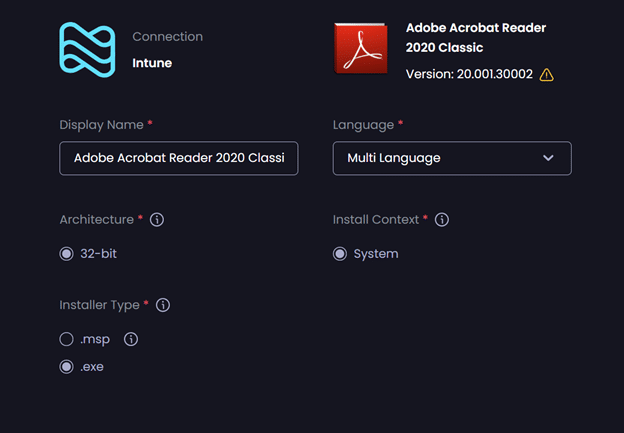This screenshot has width=624, height=433.
Task: Click into the Display Name text field
Action: (x=179, y=158)
